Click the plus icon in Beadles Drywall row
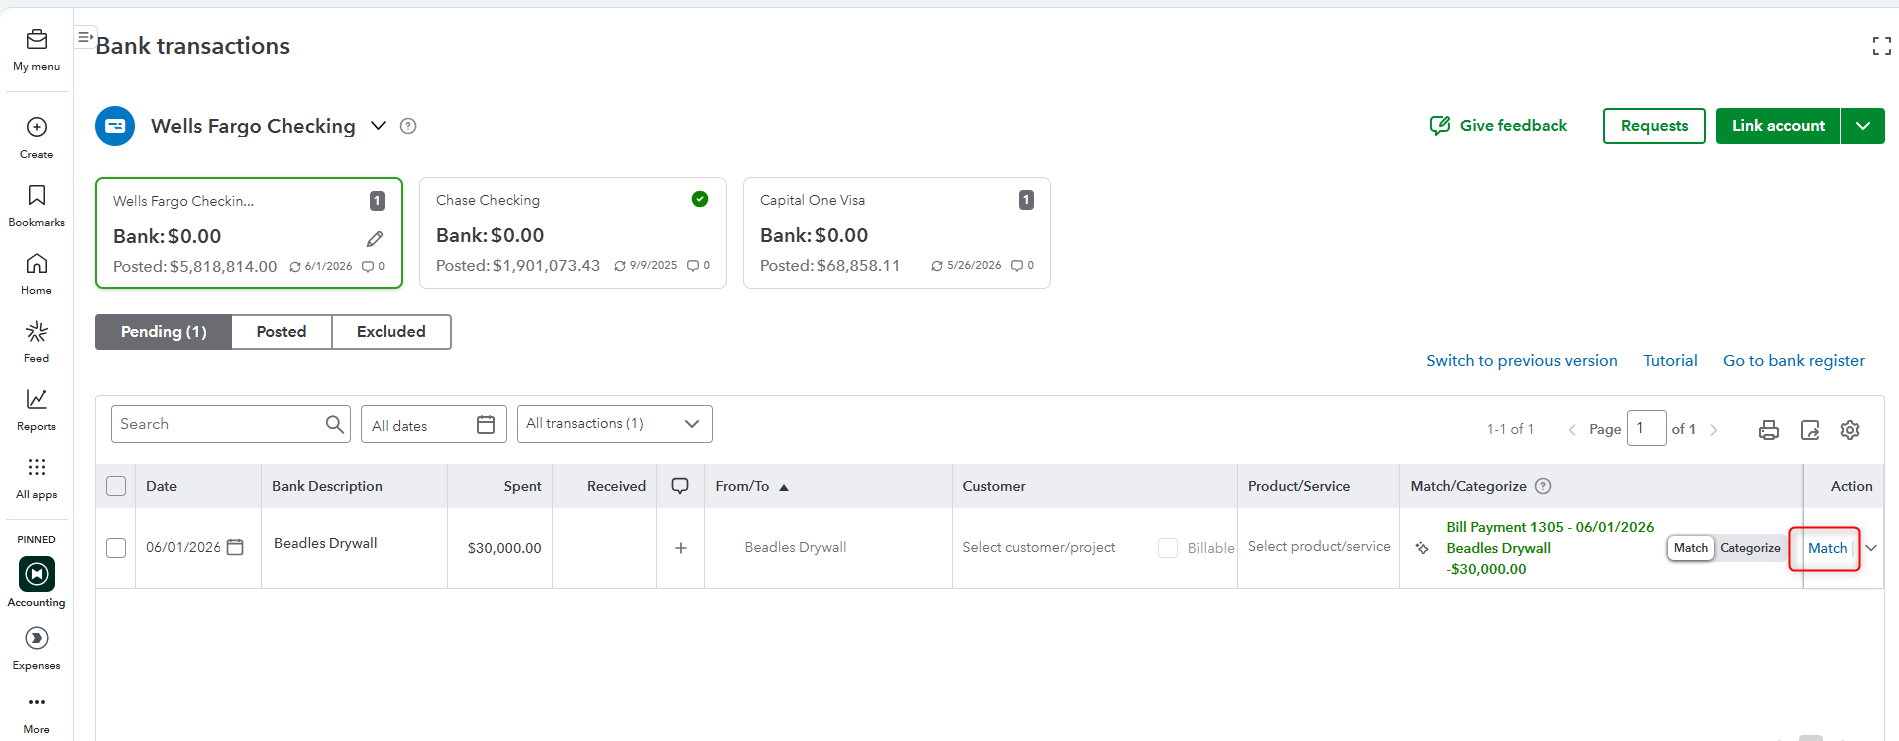Viewport: 1899px width, 741px height. (681, 548)
